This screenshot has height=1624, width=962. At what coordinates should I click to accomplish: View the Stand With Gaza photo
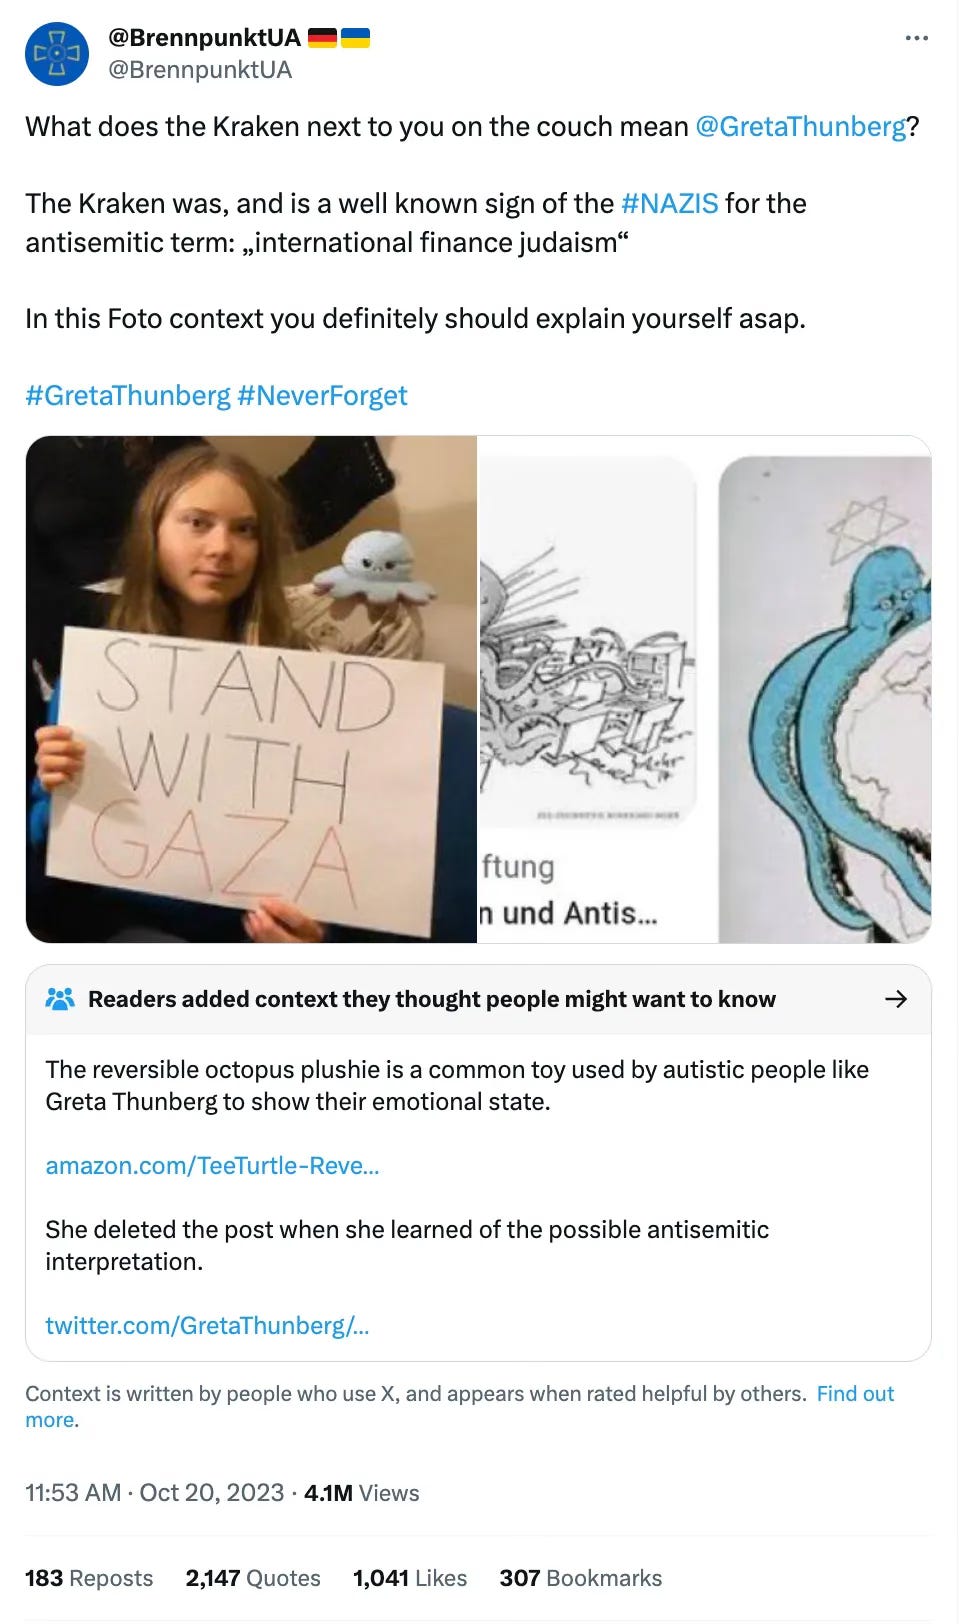pyautogui.click(x=251, y=689)
